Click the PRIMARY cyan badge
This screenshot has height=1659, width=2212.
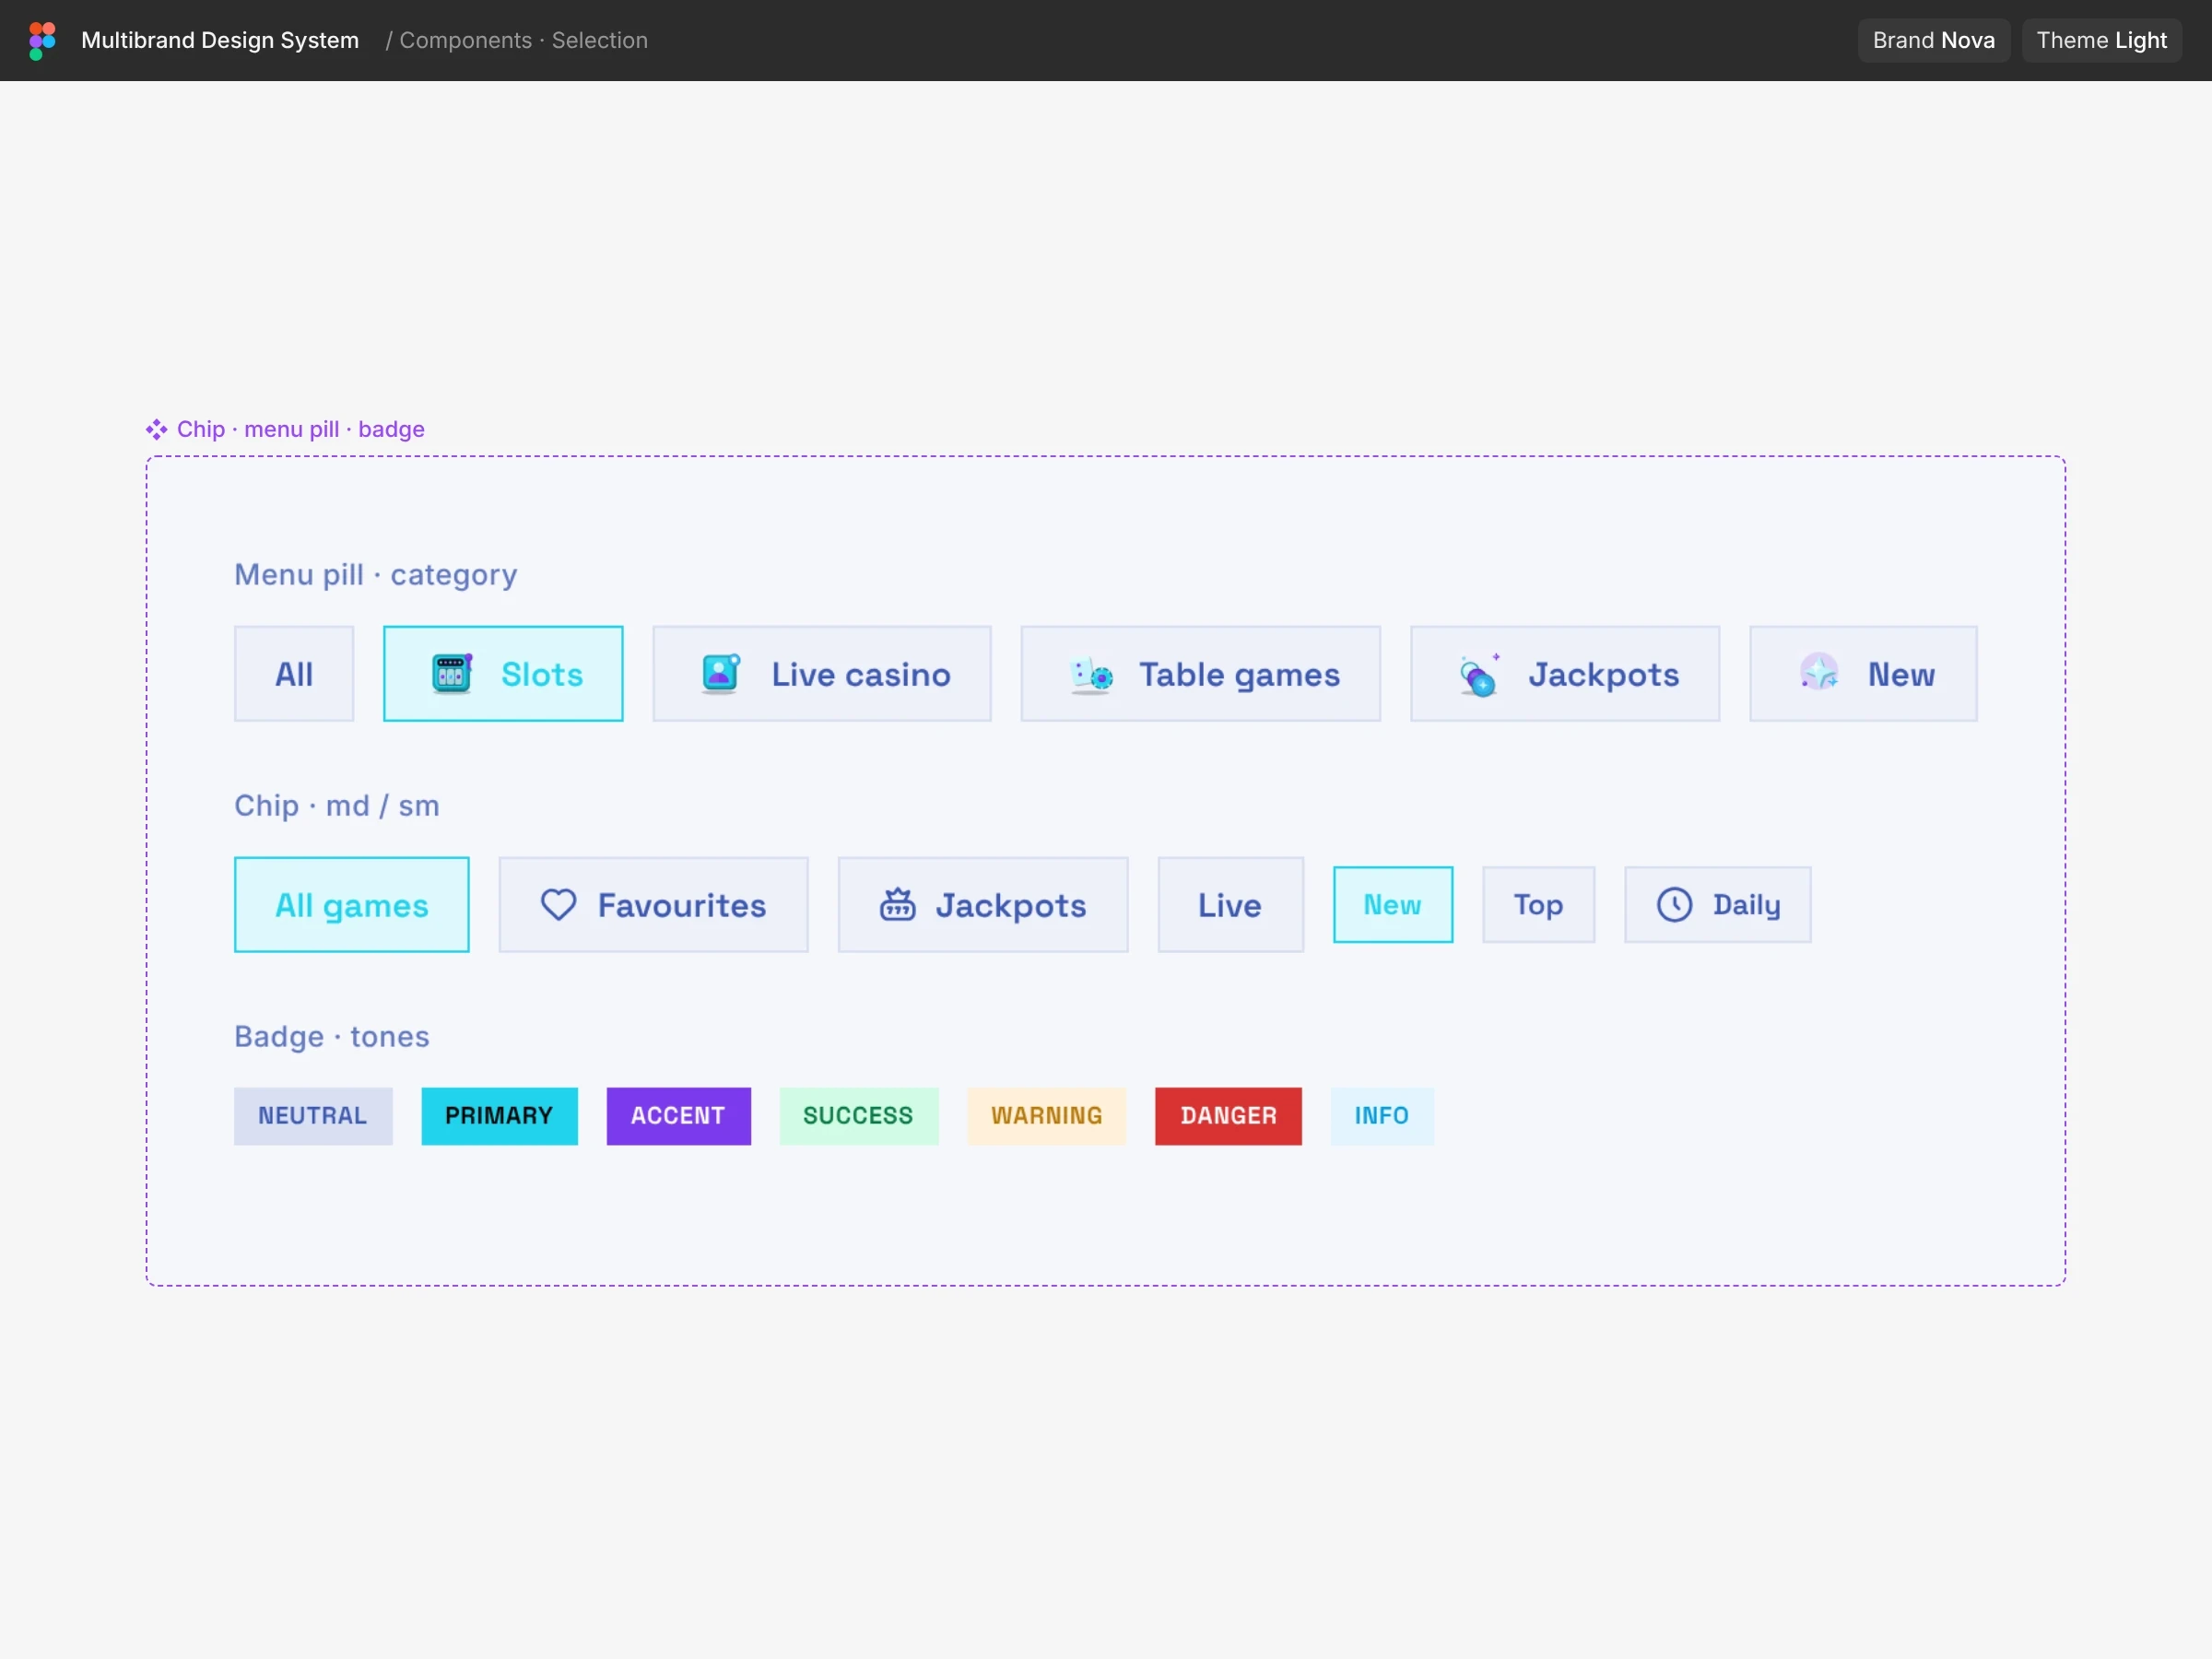(500, 1117)
